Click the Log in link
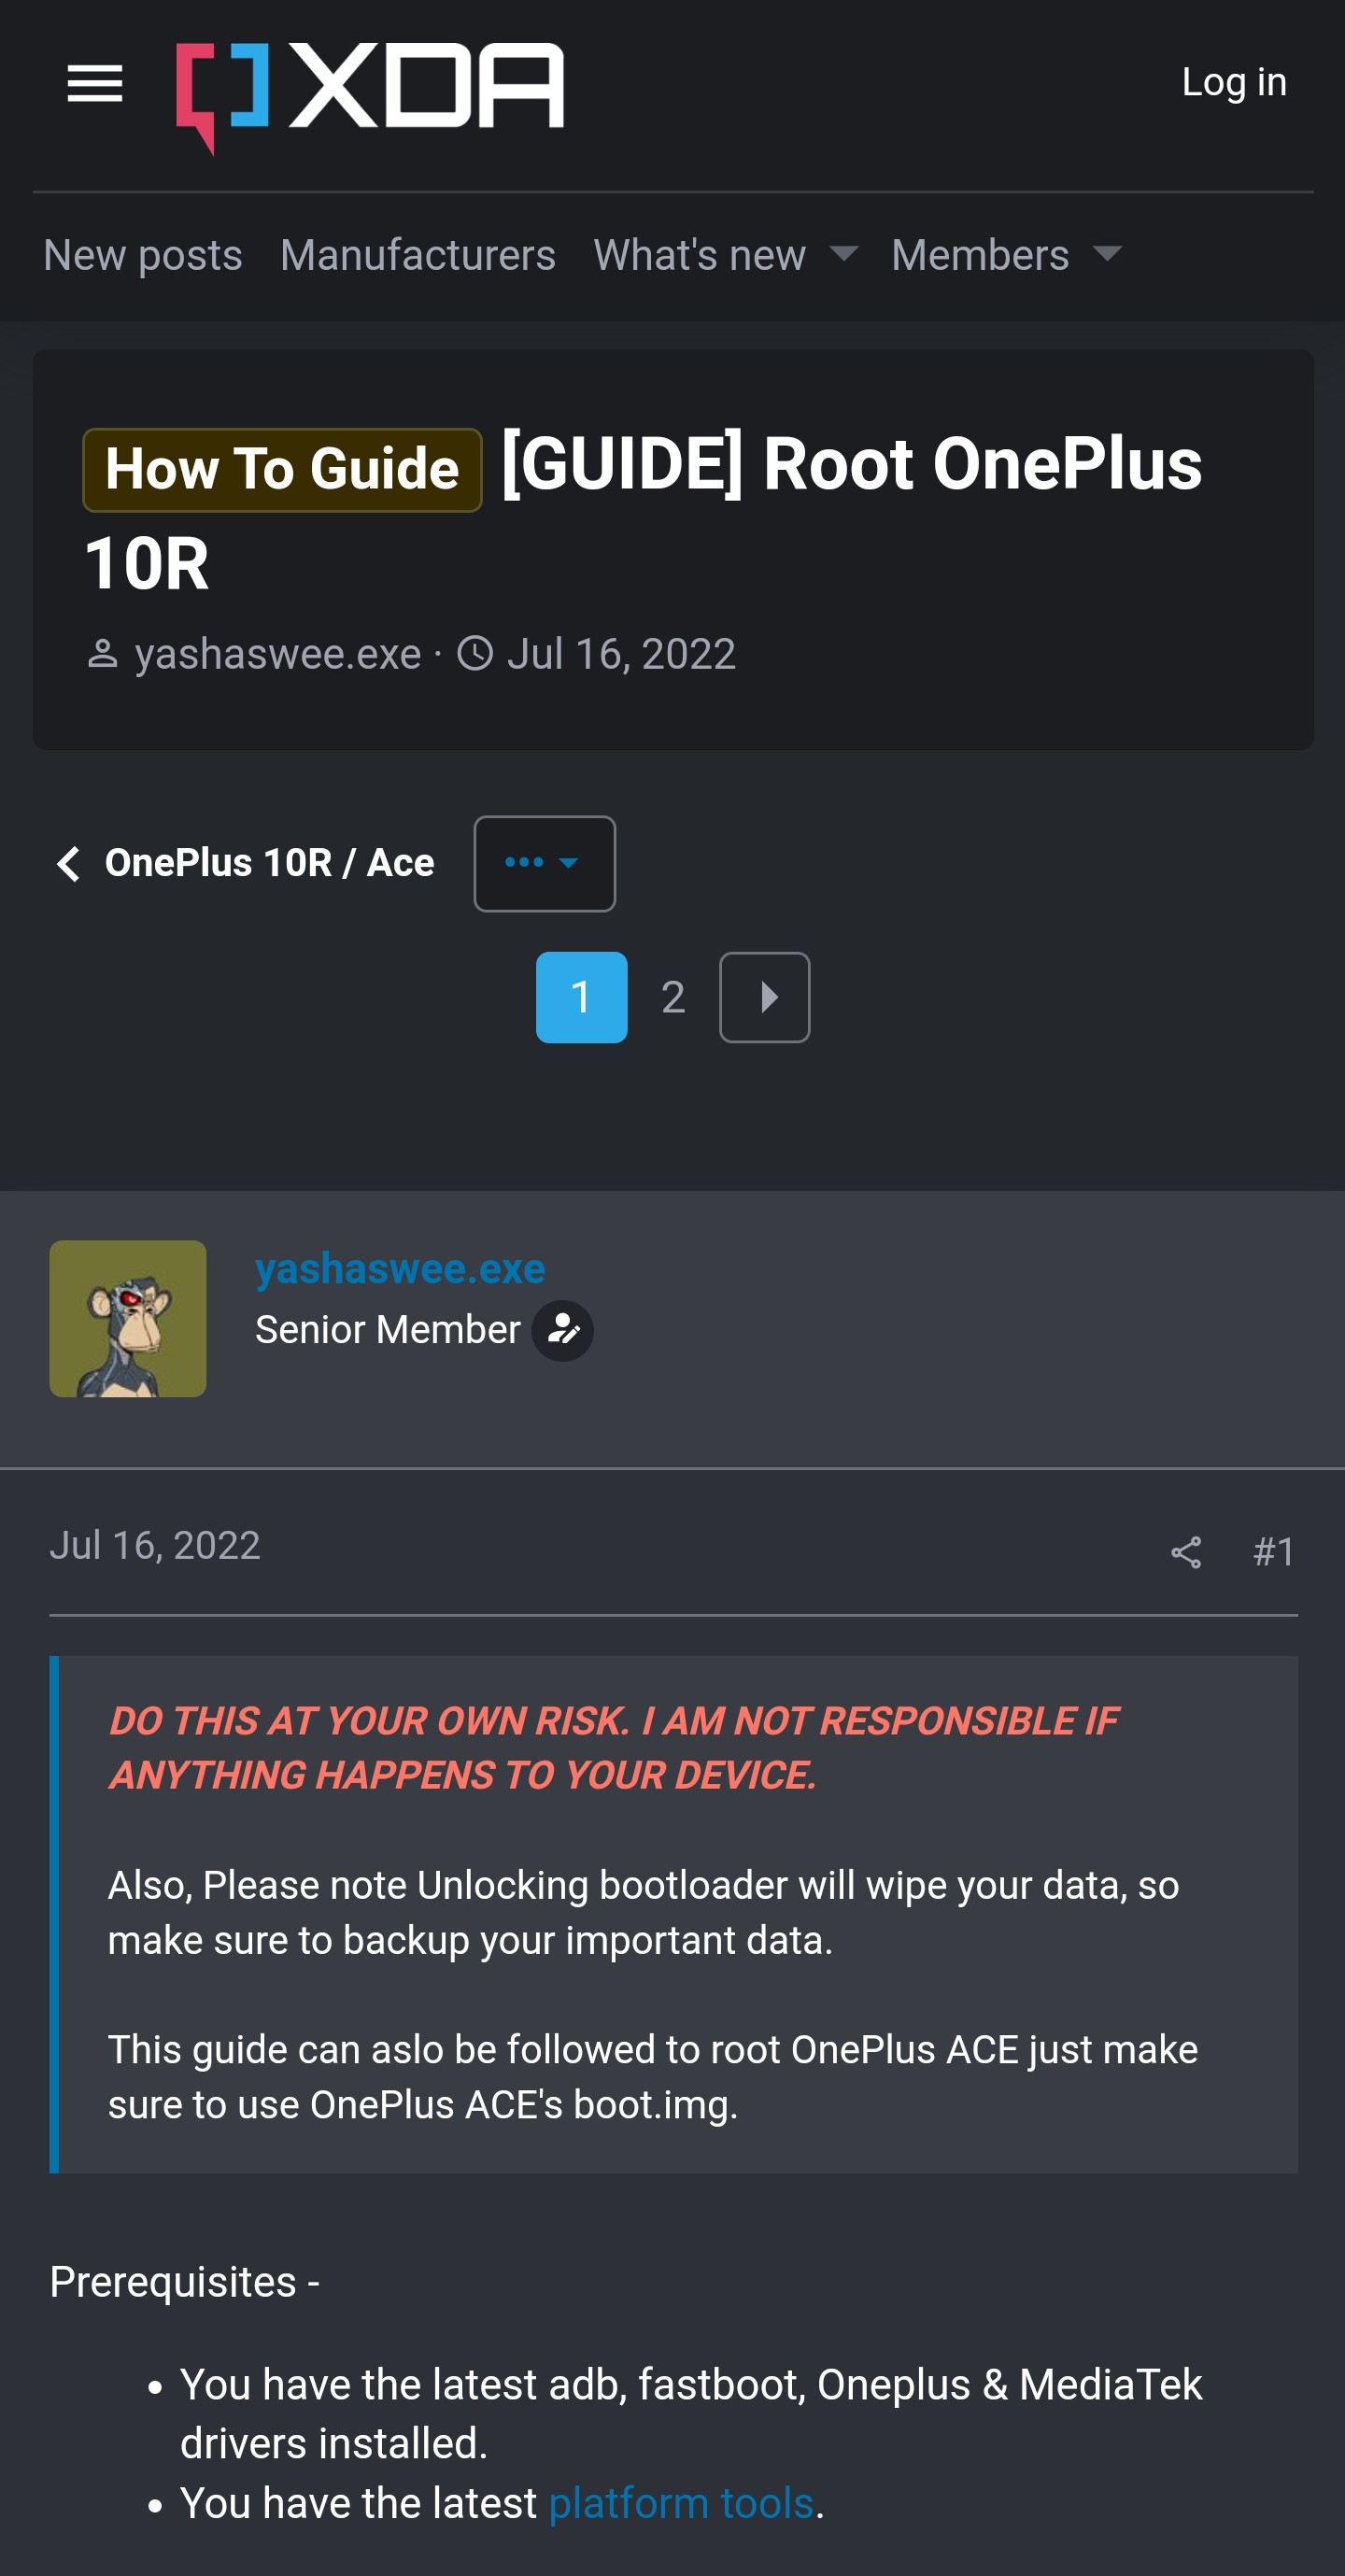The image size is (1345, 2576). tap(1233, 82)
